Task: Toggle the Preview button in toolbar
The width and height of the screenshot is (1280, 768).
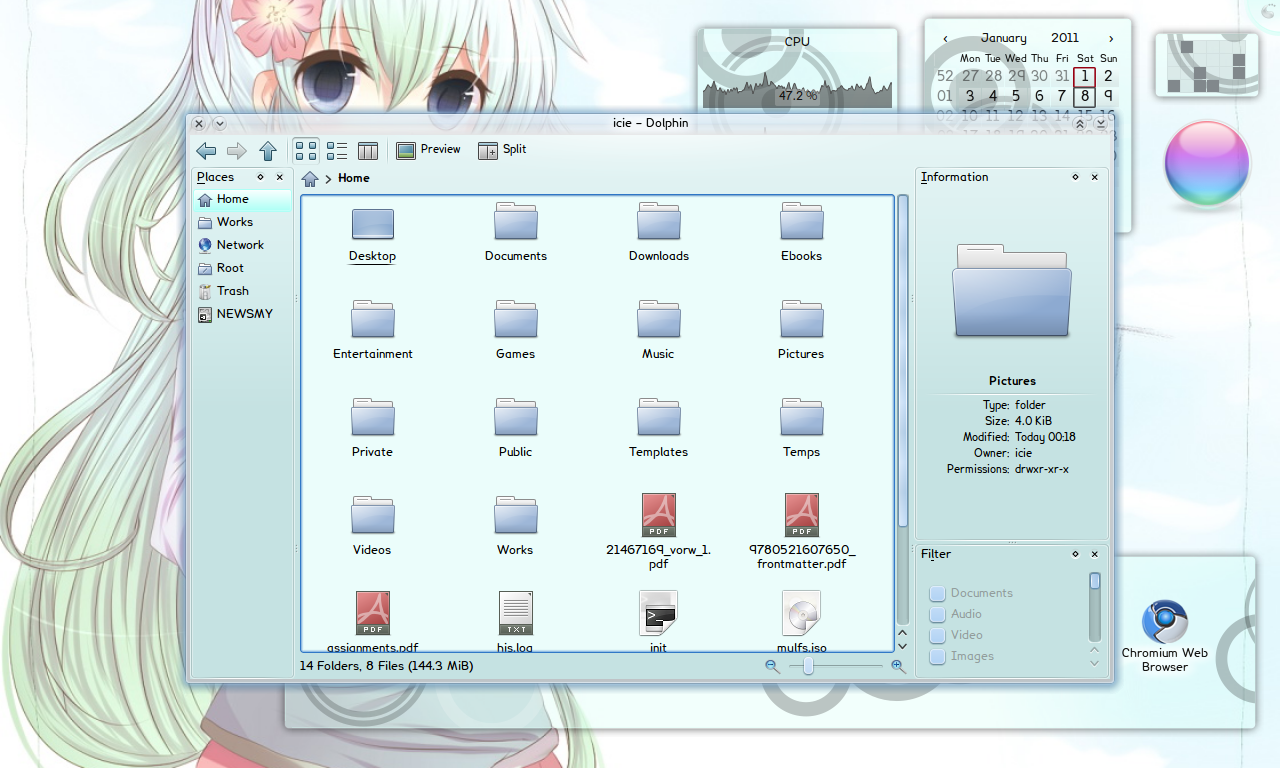Action: point(429,150)
